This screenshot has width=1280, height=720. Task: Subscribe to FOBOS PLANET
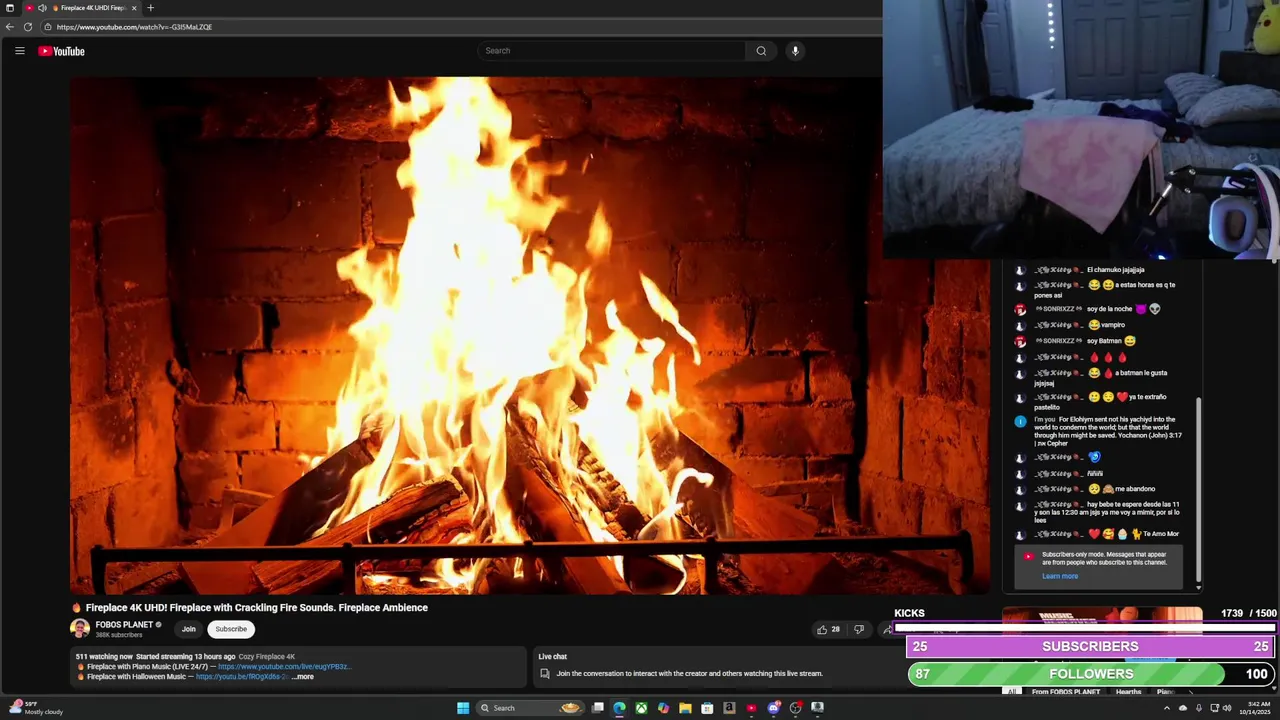click(x=231, y=629)
